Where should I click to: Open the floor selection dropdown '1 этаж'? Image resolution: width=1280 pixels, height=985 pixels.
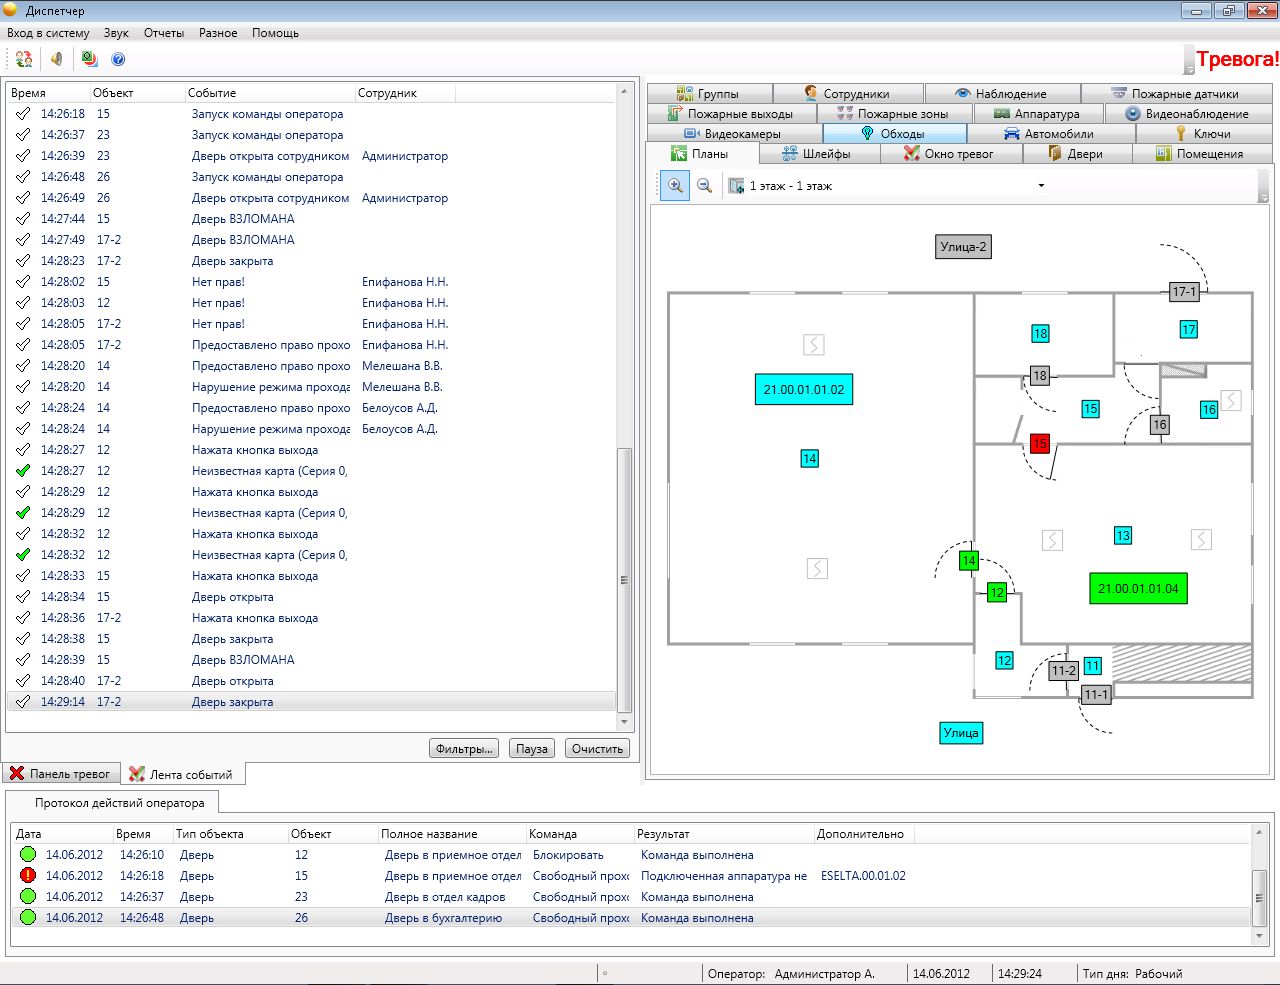1041,186
